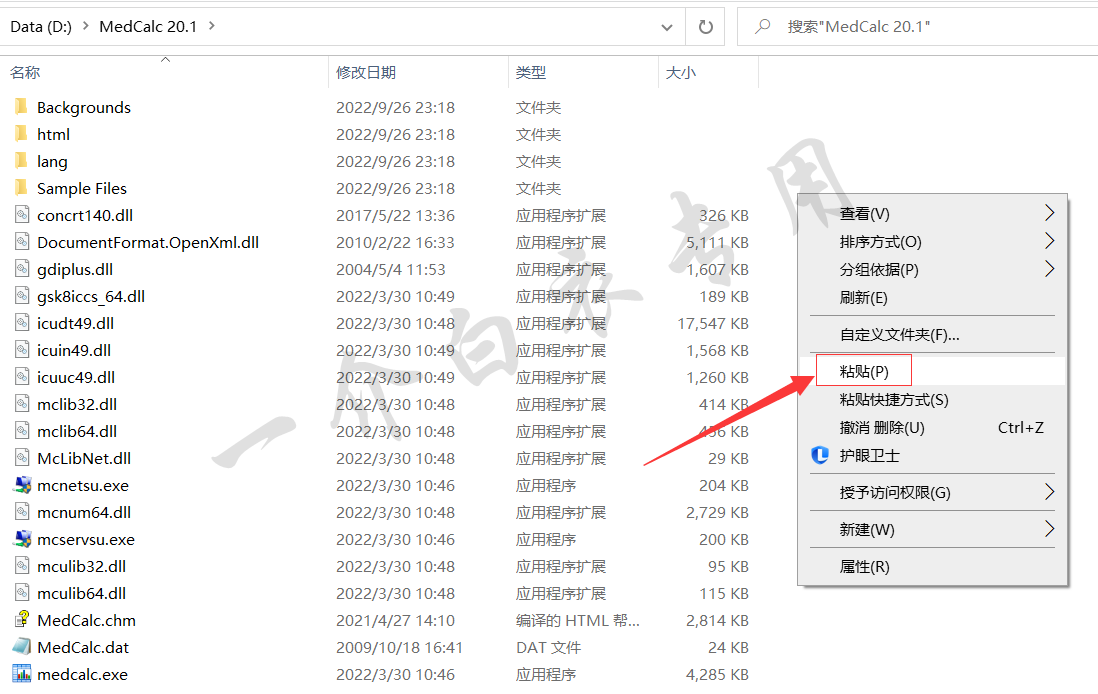
Task: Expand the 查看(V) submenu arrow
Action: pyautogui.click(x=1049, y=213)
